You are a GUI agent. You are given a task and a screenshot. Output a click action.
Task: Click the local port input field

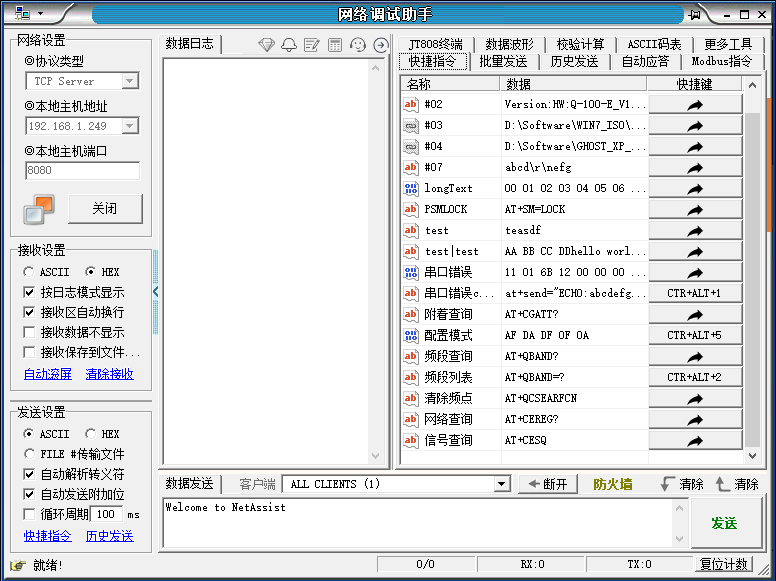(x=82, y=170)
